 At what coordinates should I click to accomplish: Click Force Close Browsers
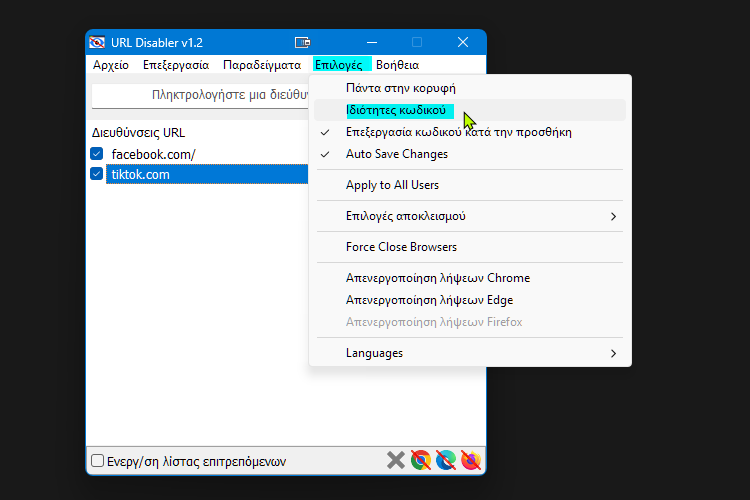[x=401, y=247]
